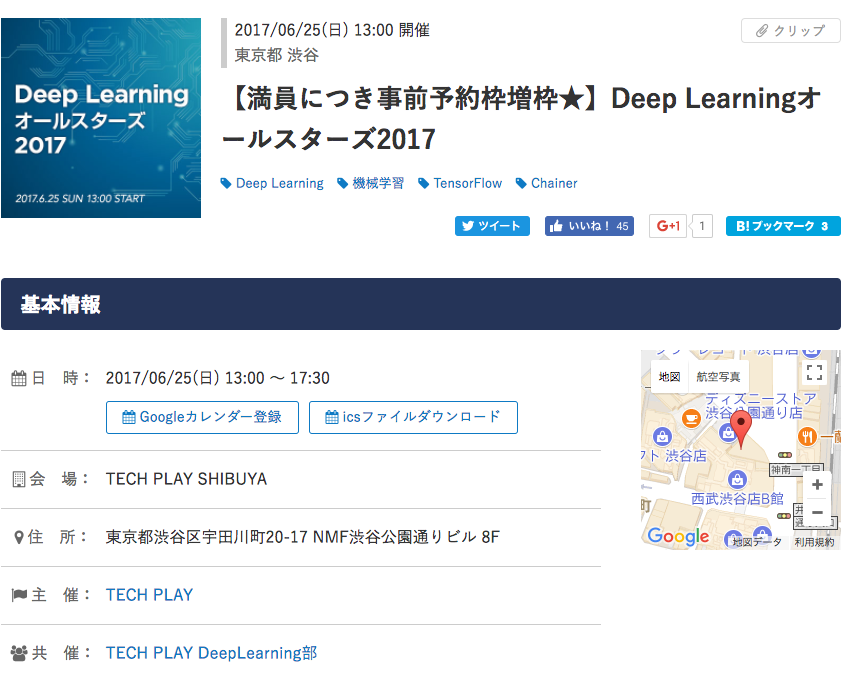Click the tag icon beside 機械学習
This screenshot has height=687, width=852.
342,183
